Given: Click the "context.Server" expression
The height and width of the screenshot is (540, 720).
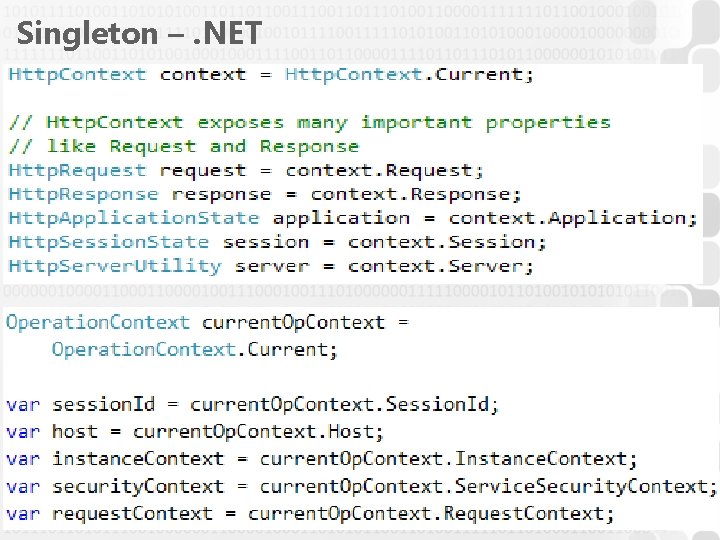Looking at the screenshot, I should pos(438,266).
